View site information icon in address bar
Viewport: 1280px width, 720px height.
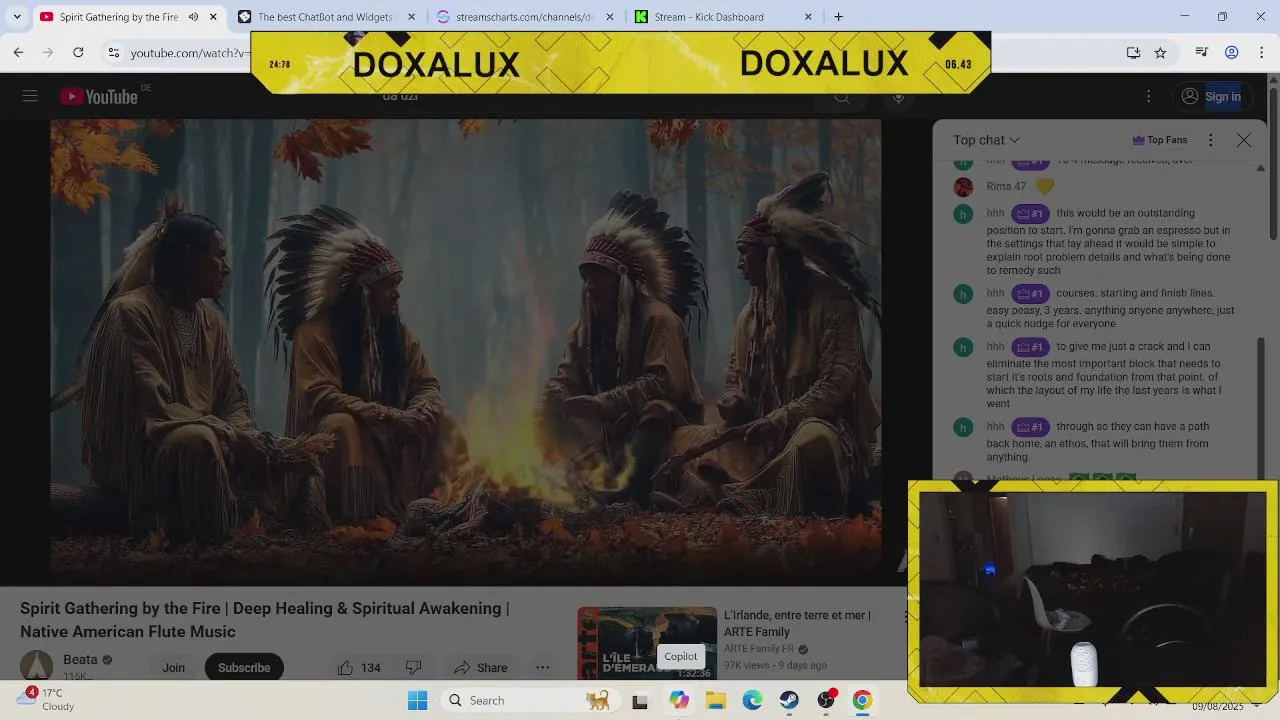(x=114, y=53)
